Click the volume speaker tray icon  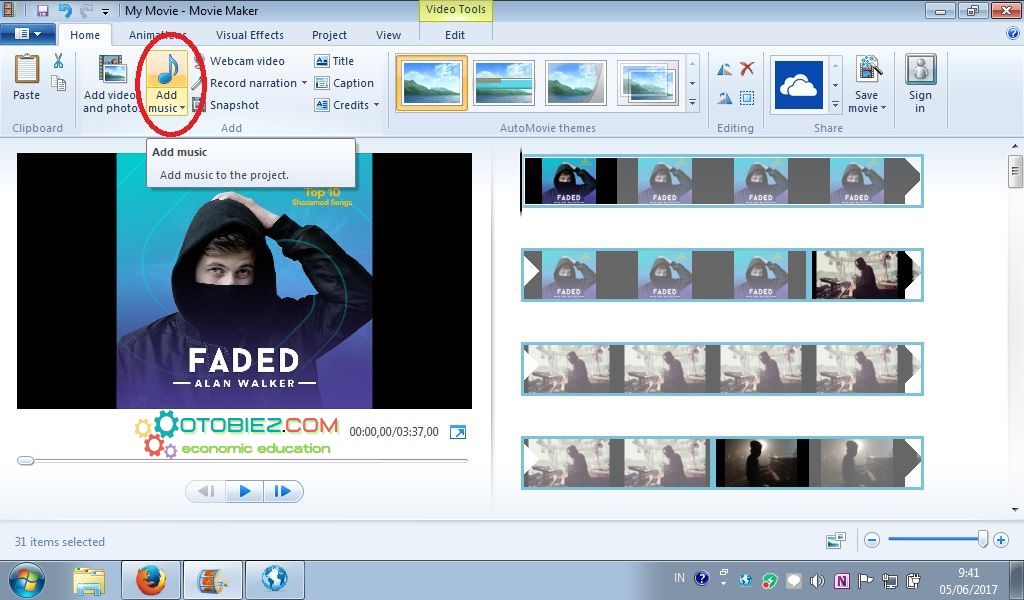point(817,580)
